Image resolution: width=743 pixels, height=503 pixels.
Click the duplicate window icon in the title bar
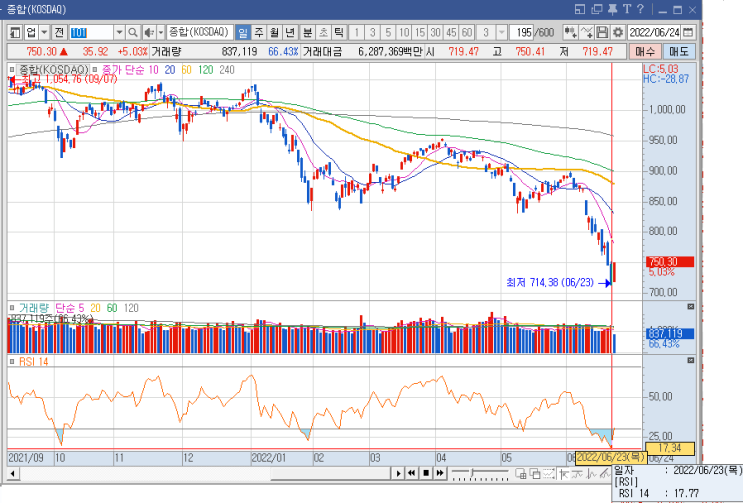pos(597,9)
